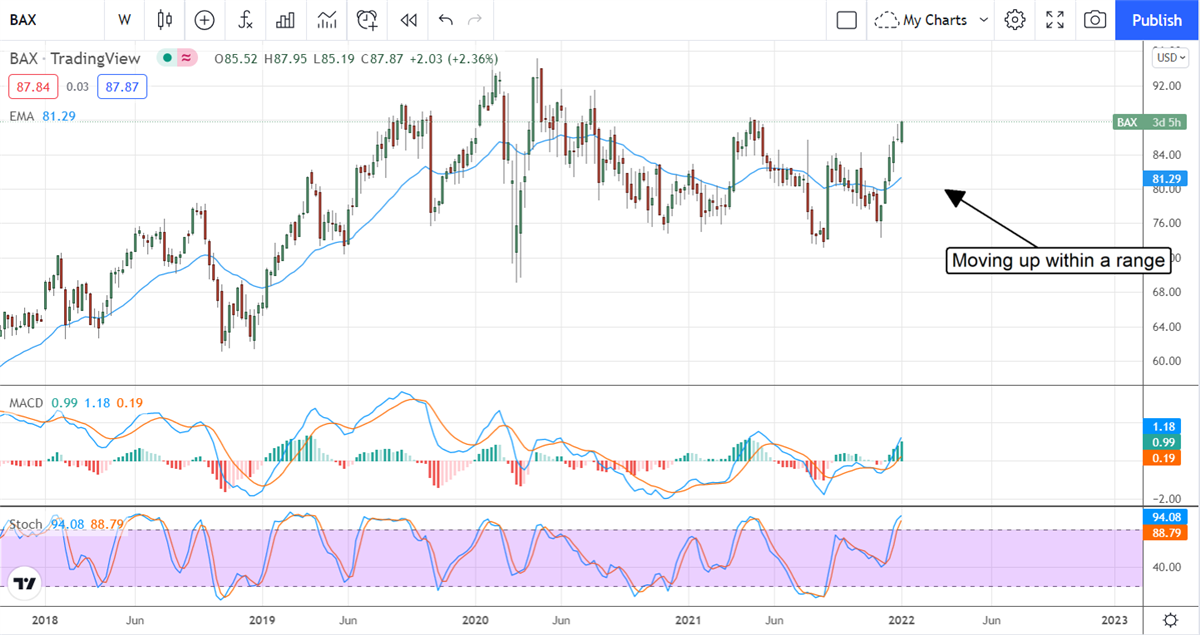Click the BAX symbol search field
This screenshot has height=635, width=1200.
click(x=50, y=20)
